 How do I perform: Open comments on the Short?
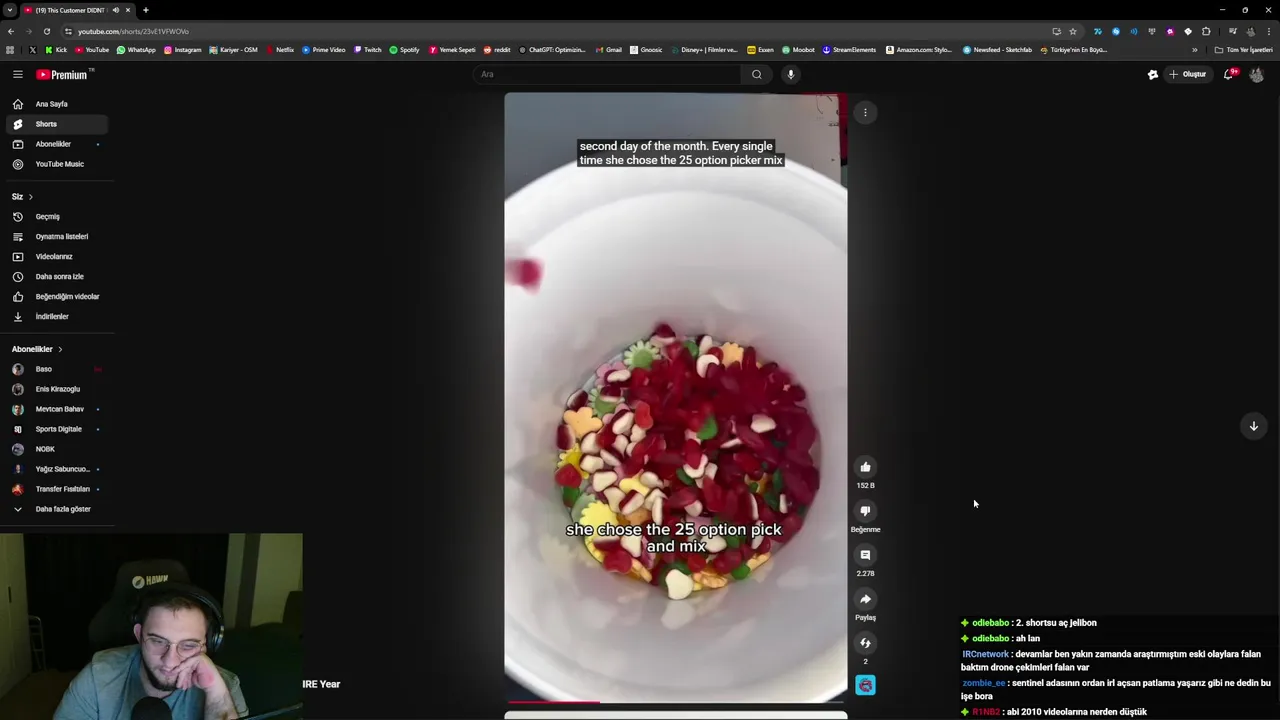point(865,555)
